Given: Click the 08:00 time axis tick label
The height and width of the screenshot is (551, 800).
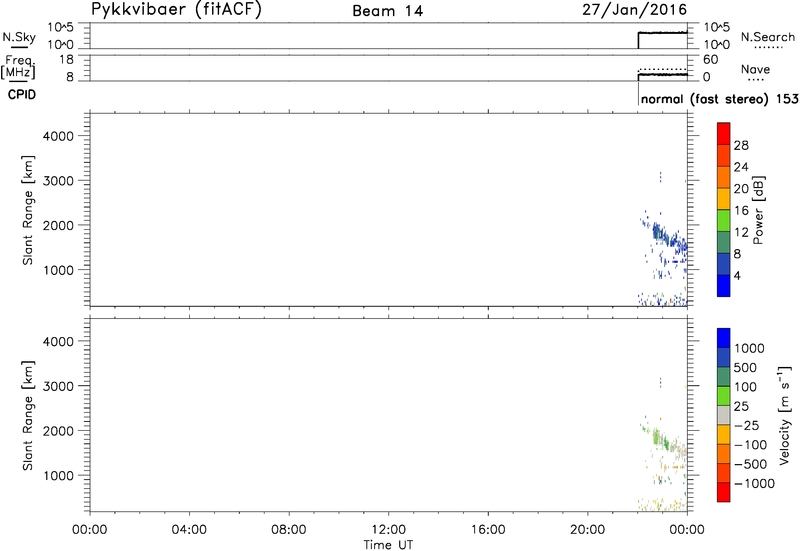Looking at the screenshot, I should coord(289,530).
